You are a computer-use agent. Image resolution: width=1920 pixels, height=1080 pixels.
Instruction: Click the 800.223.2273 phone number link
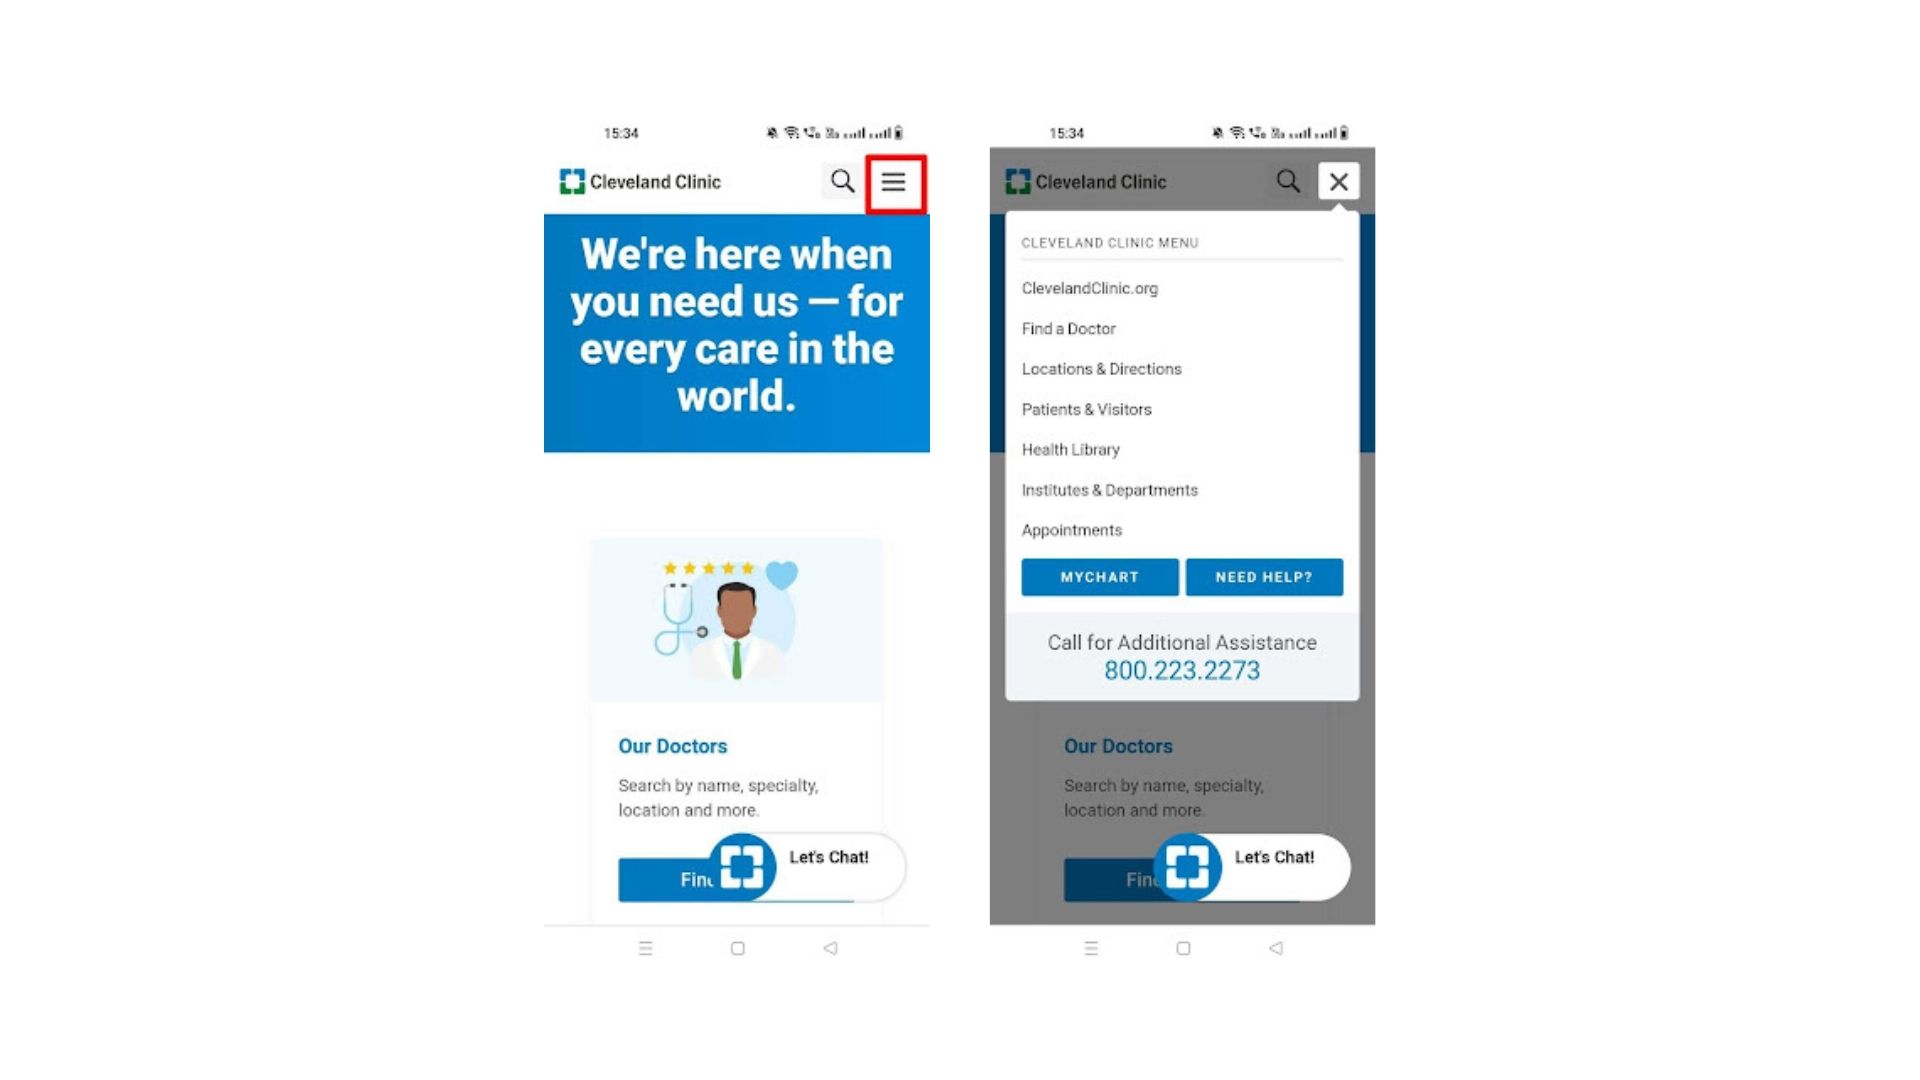tap(1182, 670)
